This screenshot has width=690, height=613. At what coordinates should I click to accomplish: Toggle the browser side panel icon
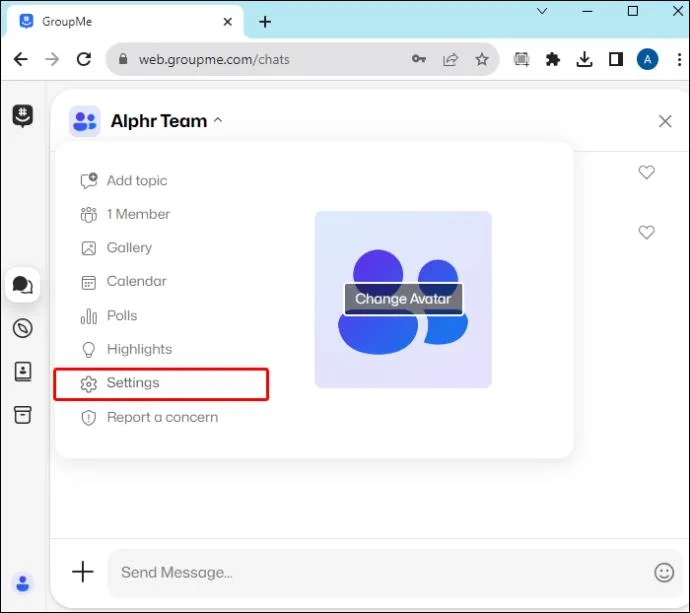click(x=616, y=59)
